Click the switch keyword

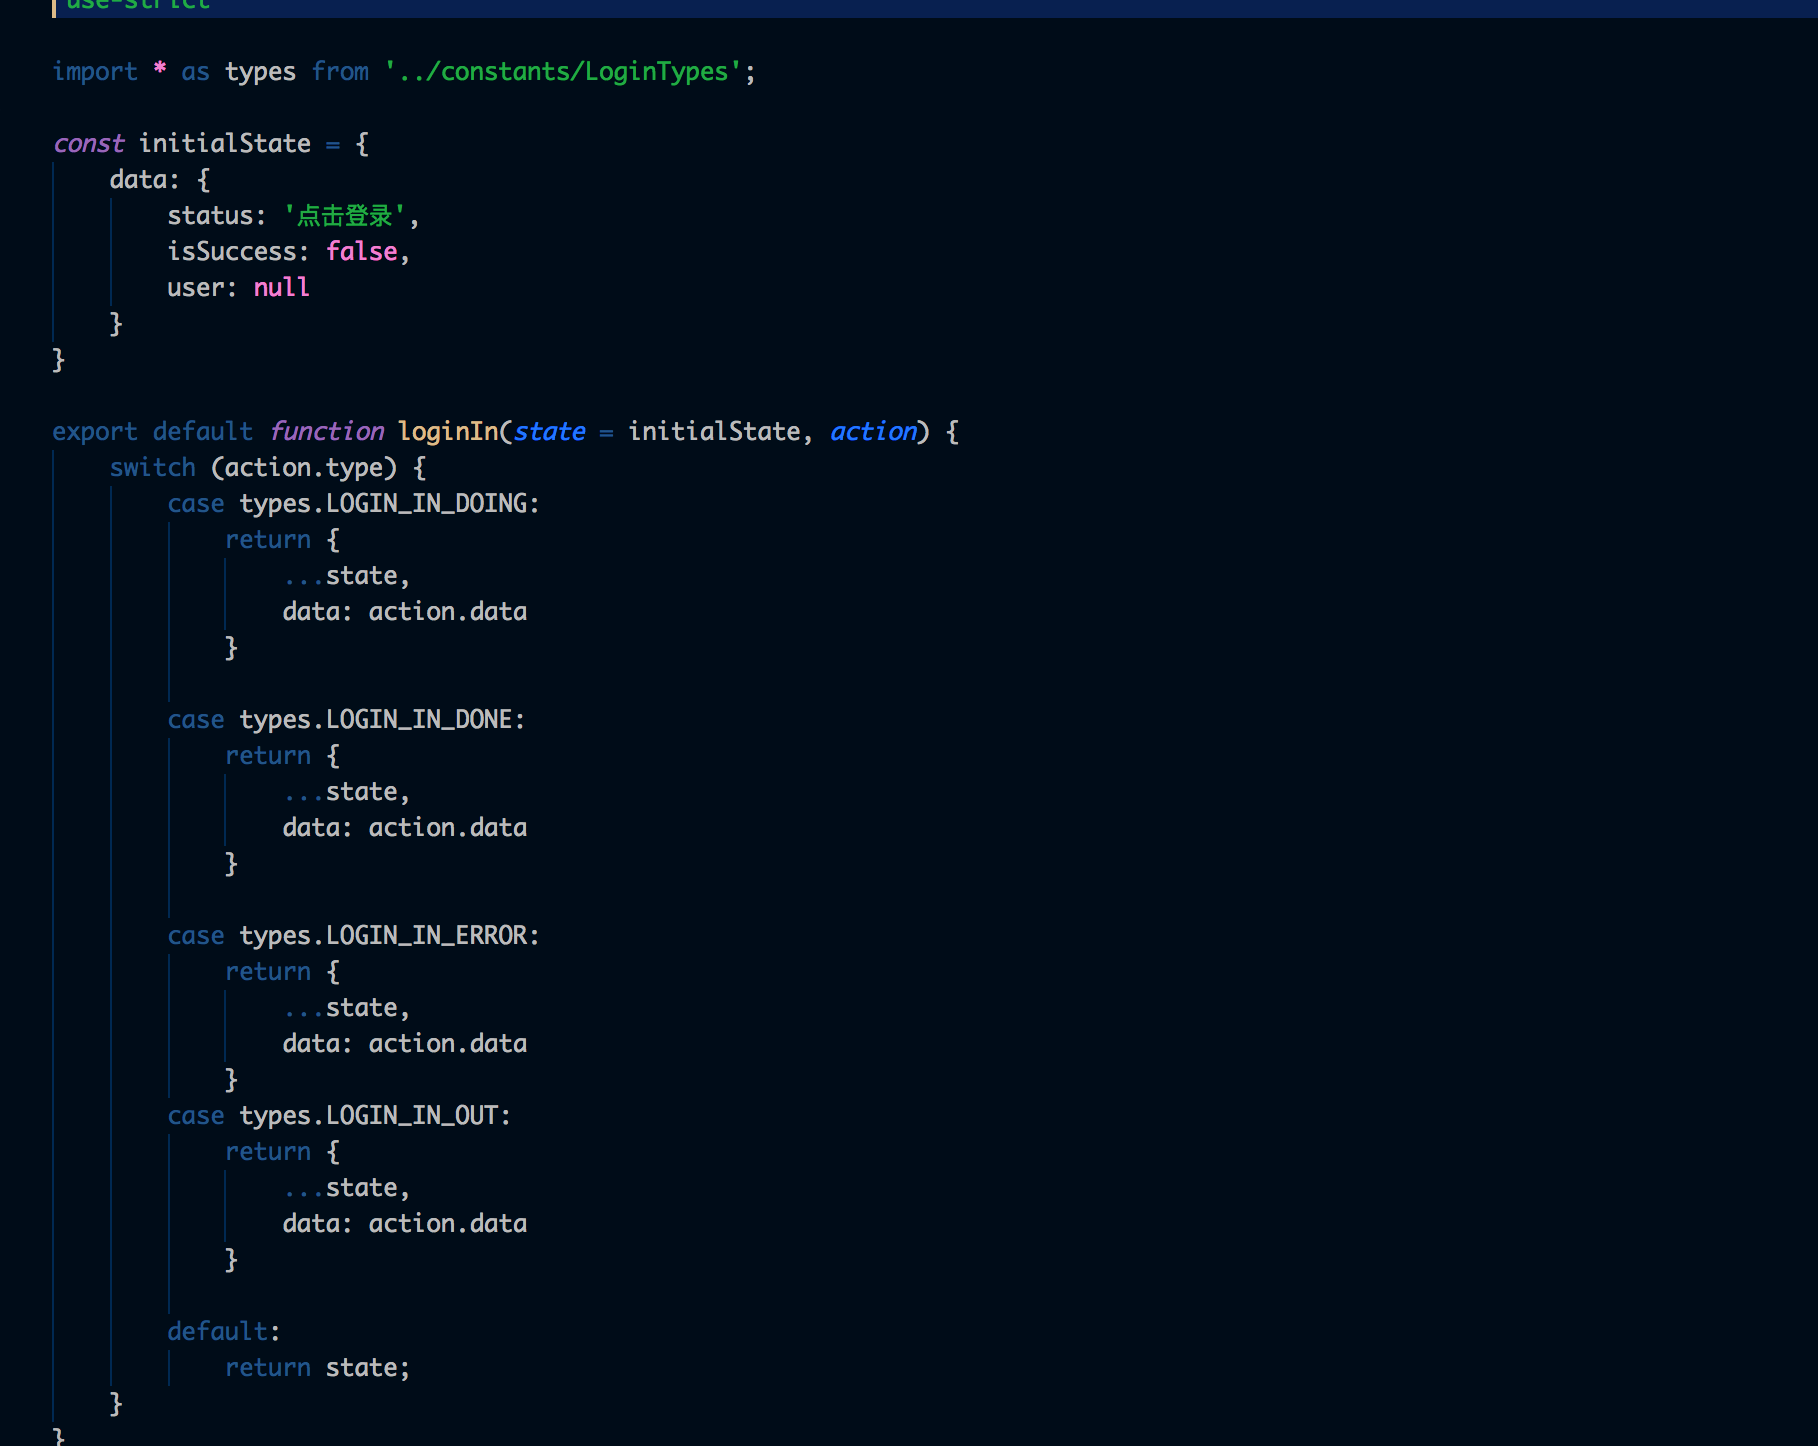tap(153, 468)
